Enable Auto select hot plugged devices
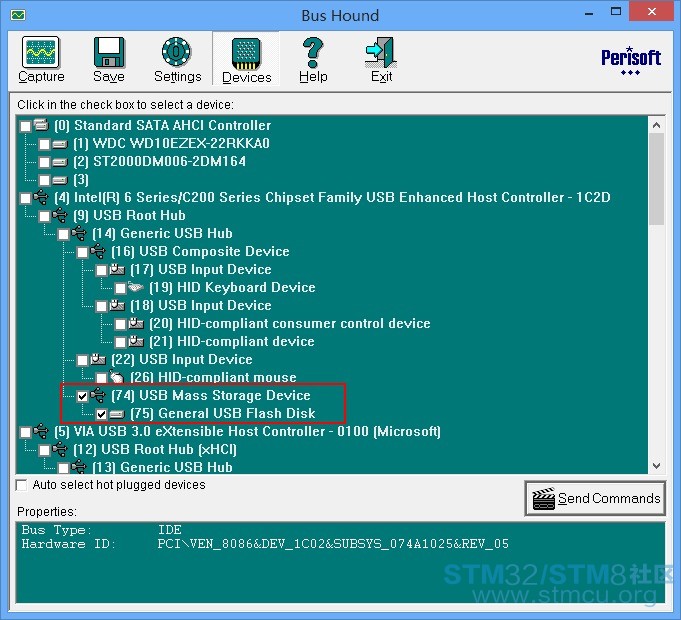The height and width of the screenshot is (620, 681). [x=21, y=485]
